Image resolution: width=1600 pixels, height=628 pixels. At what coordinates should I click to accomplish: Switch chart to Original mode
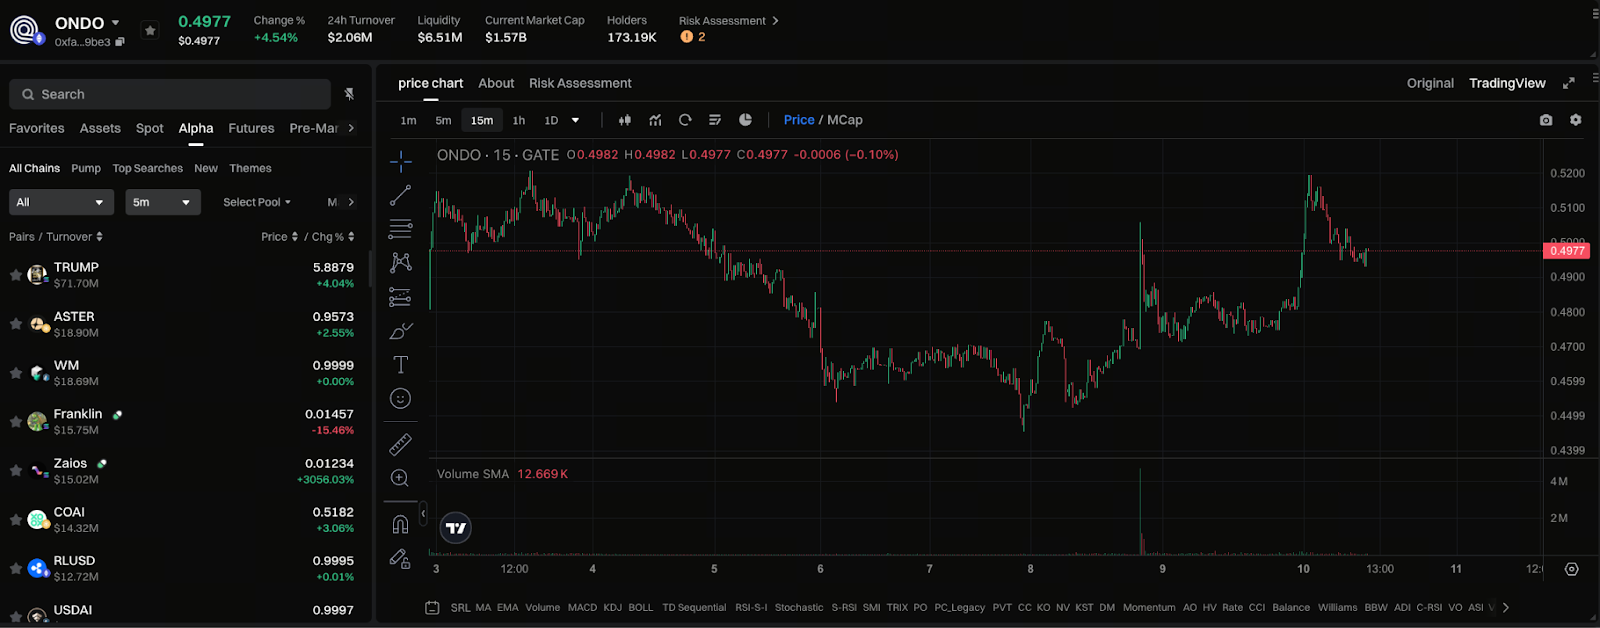coord(1430,83)
